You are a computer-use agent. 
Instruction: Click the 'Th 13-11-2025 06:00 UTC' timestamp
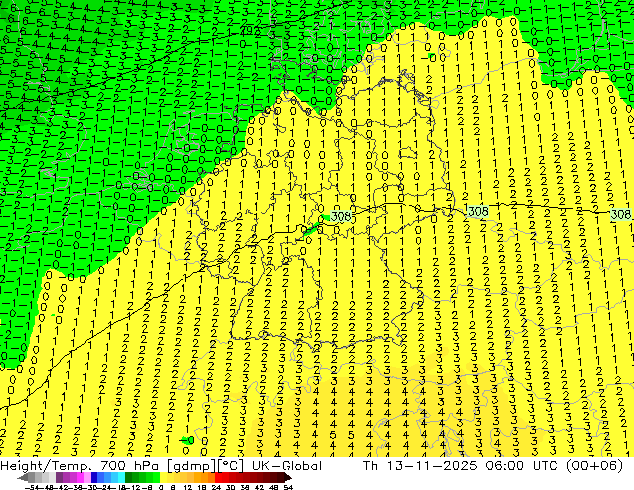(x=461, y=466)
